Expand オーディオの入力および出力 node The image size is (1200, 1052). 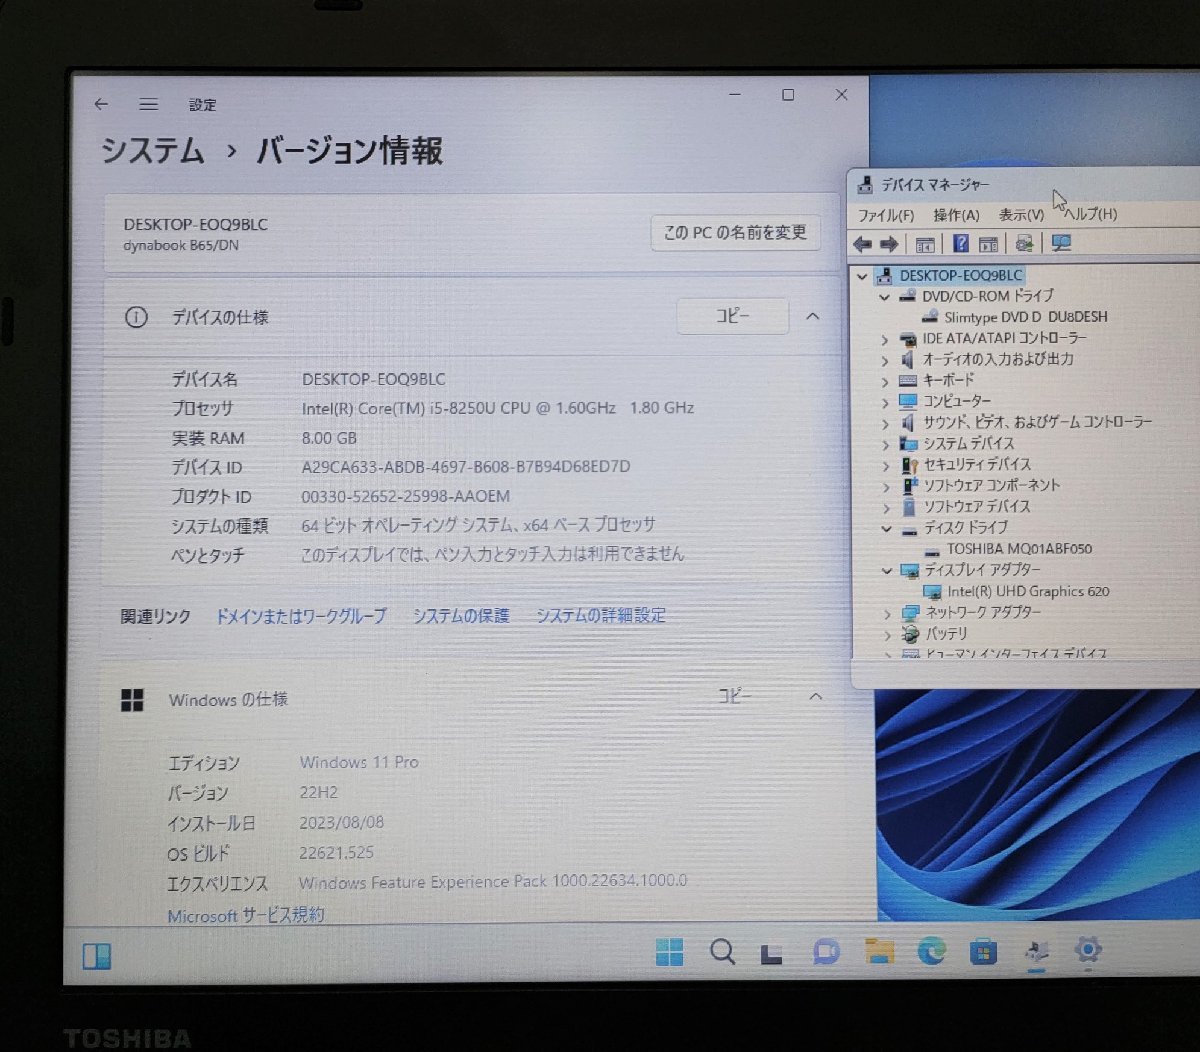[885, 360]
